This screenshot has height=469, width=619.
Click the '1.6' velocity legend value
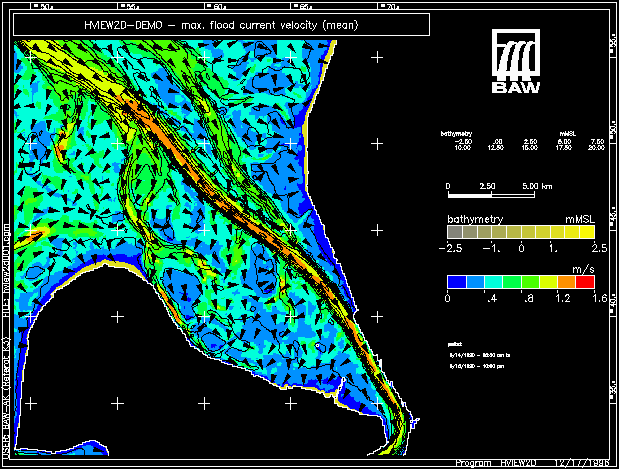600,298
